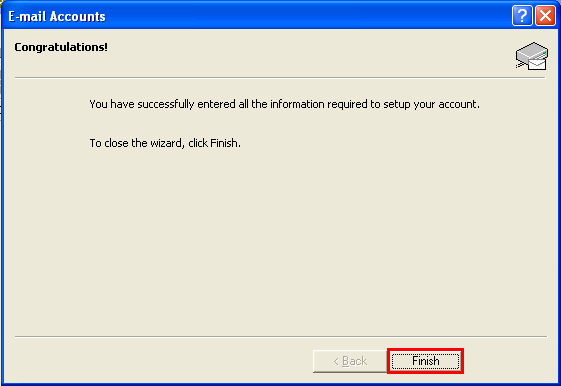
Task: Click the word Finish in the instruction sentence
Action: pyautogui.click(x=224, y=143)
